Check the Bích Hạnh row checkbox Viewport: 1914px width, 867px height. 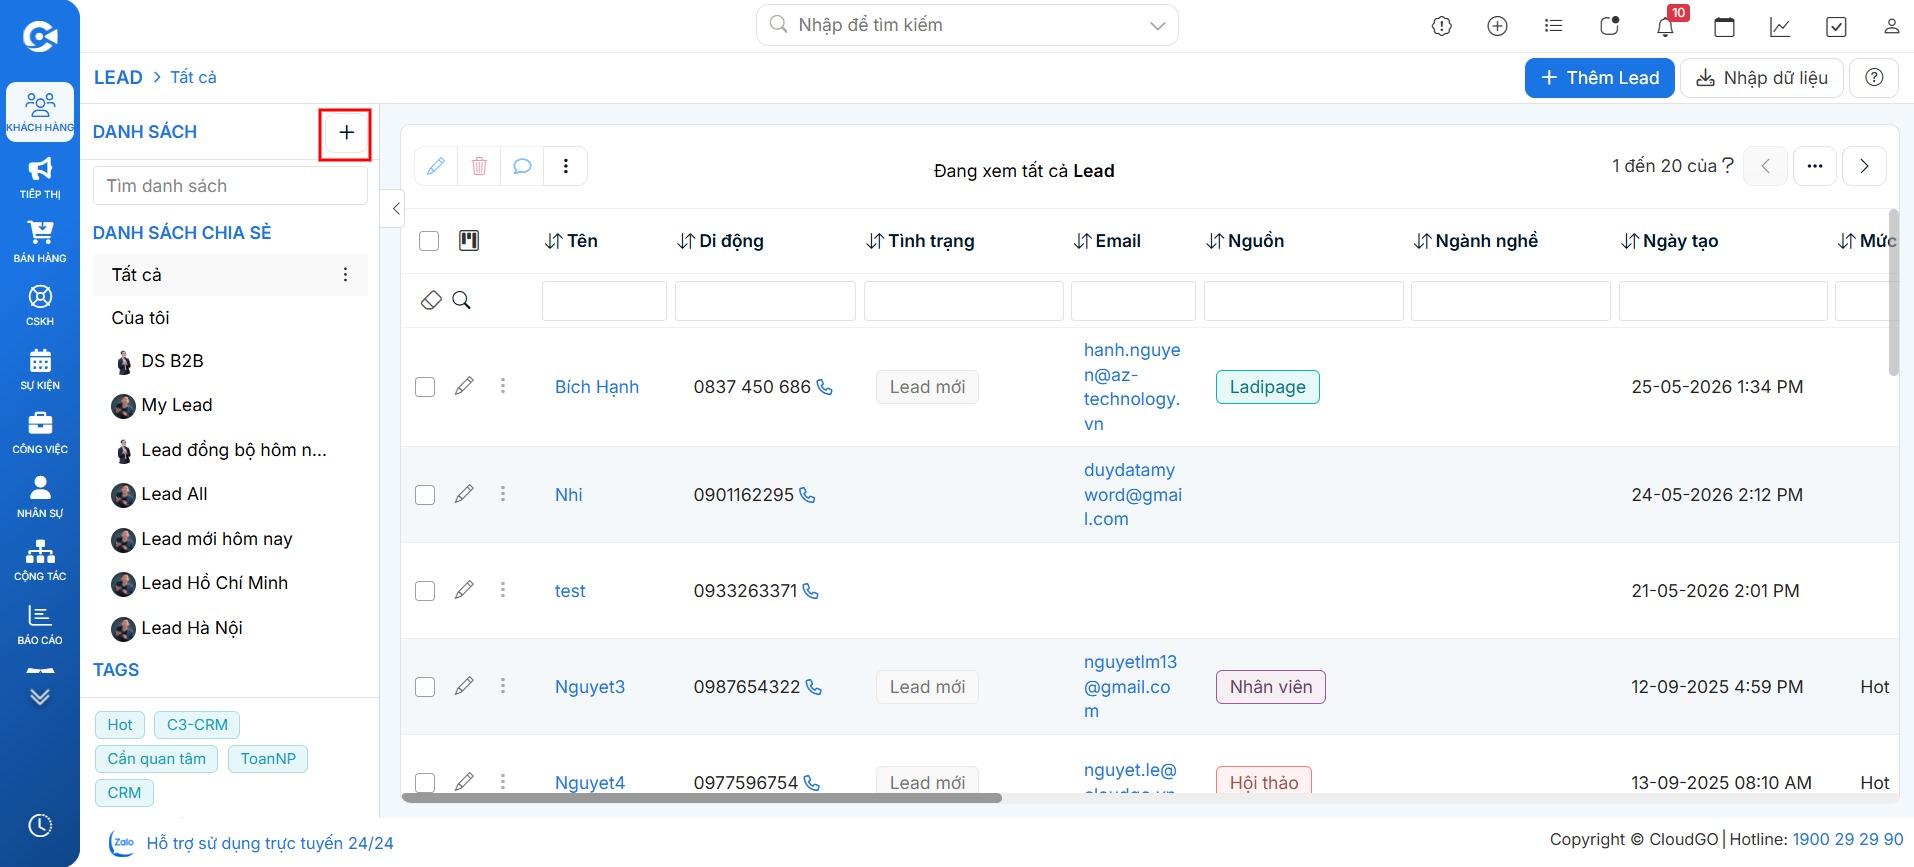point(425,387)
